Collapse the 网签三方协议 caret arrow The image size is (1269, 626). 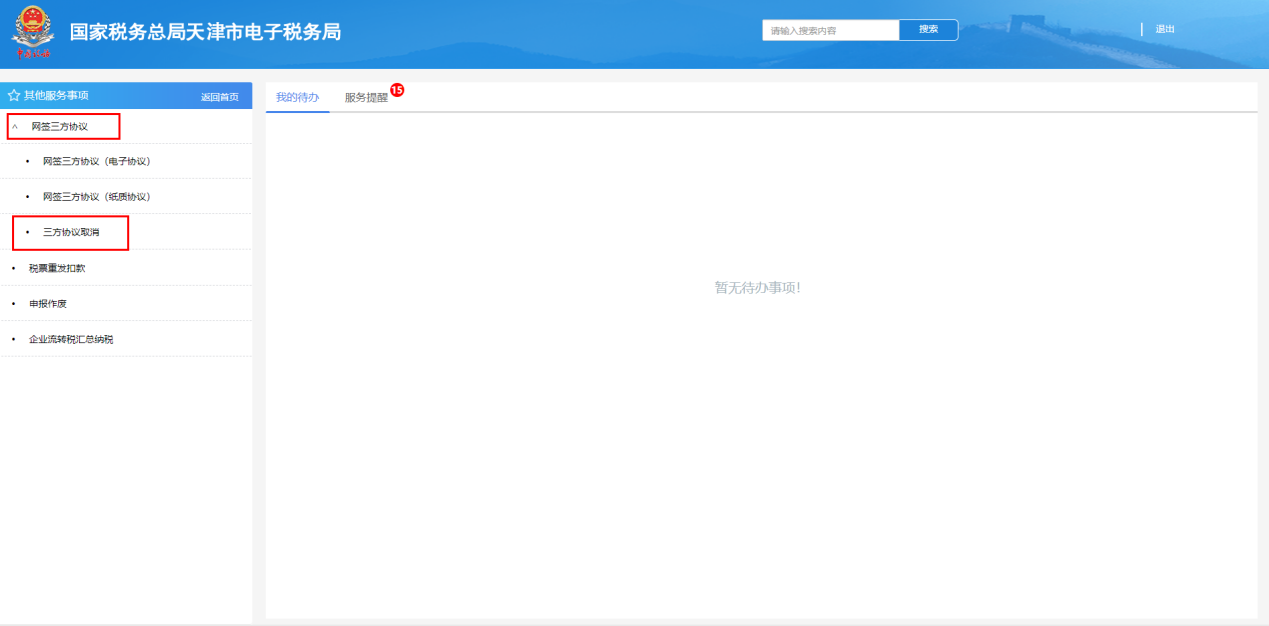(15, 127)
